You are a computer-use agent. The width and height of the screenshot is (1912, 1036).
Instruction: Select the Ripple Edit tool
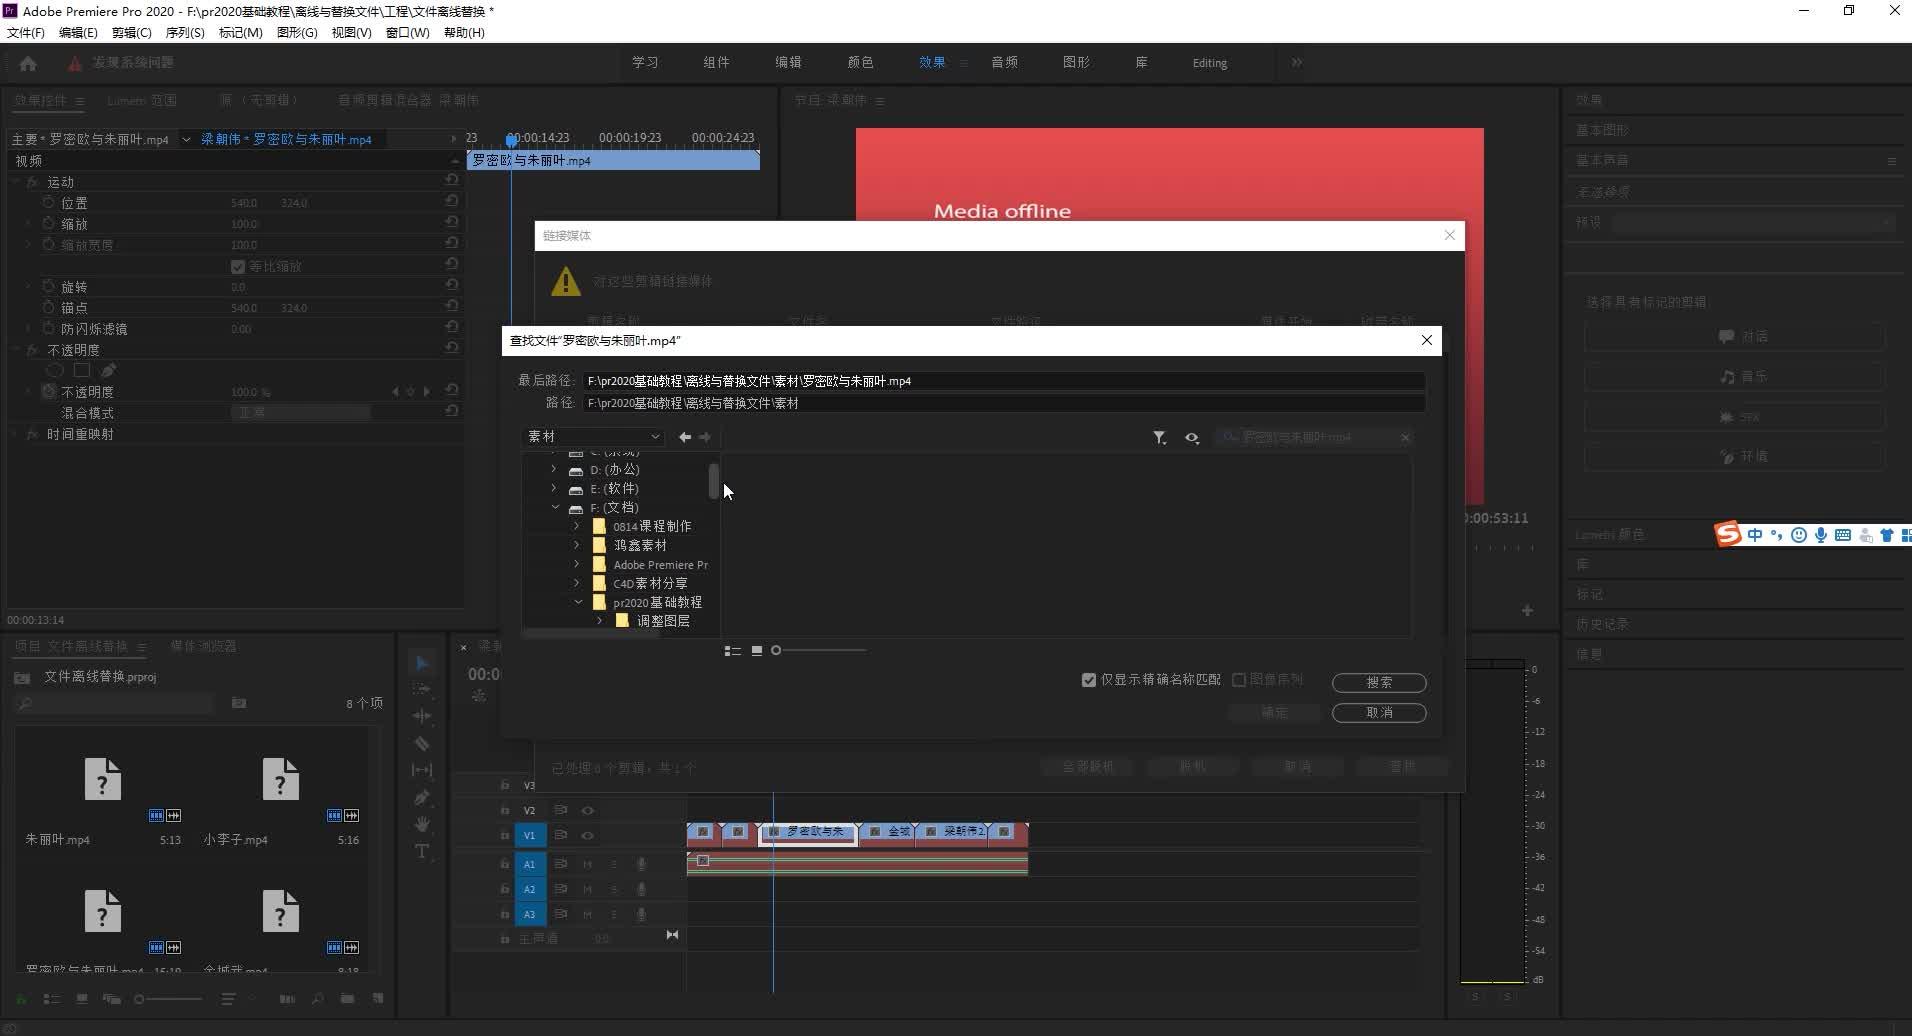click(x=422, y=716)
